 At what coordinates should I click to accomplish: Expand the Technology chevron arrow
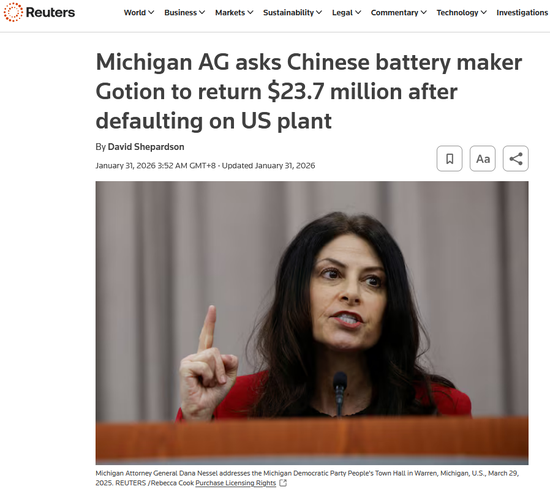tap(484, 12)
